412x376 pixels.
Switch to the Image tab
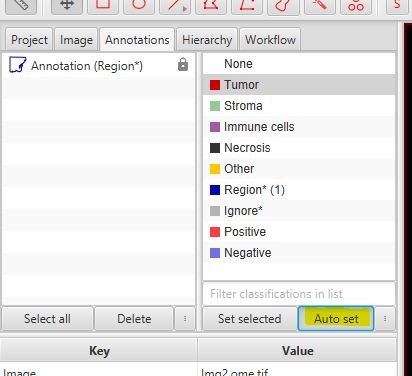pos(76,40)
